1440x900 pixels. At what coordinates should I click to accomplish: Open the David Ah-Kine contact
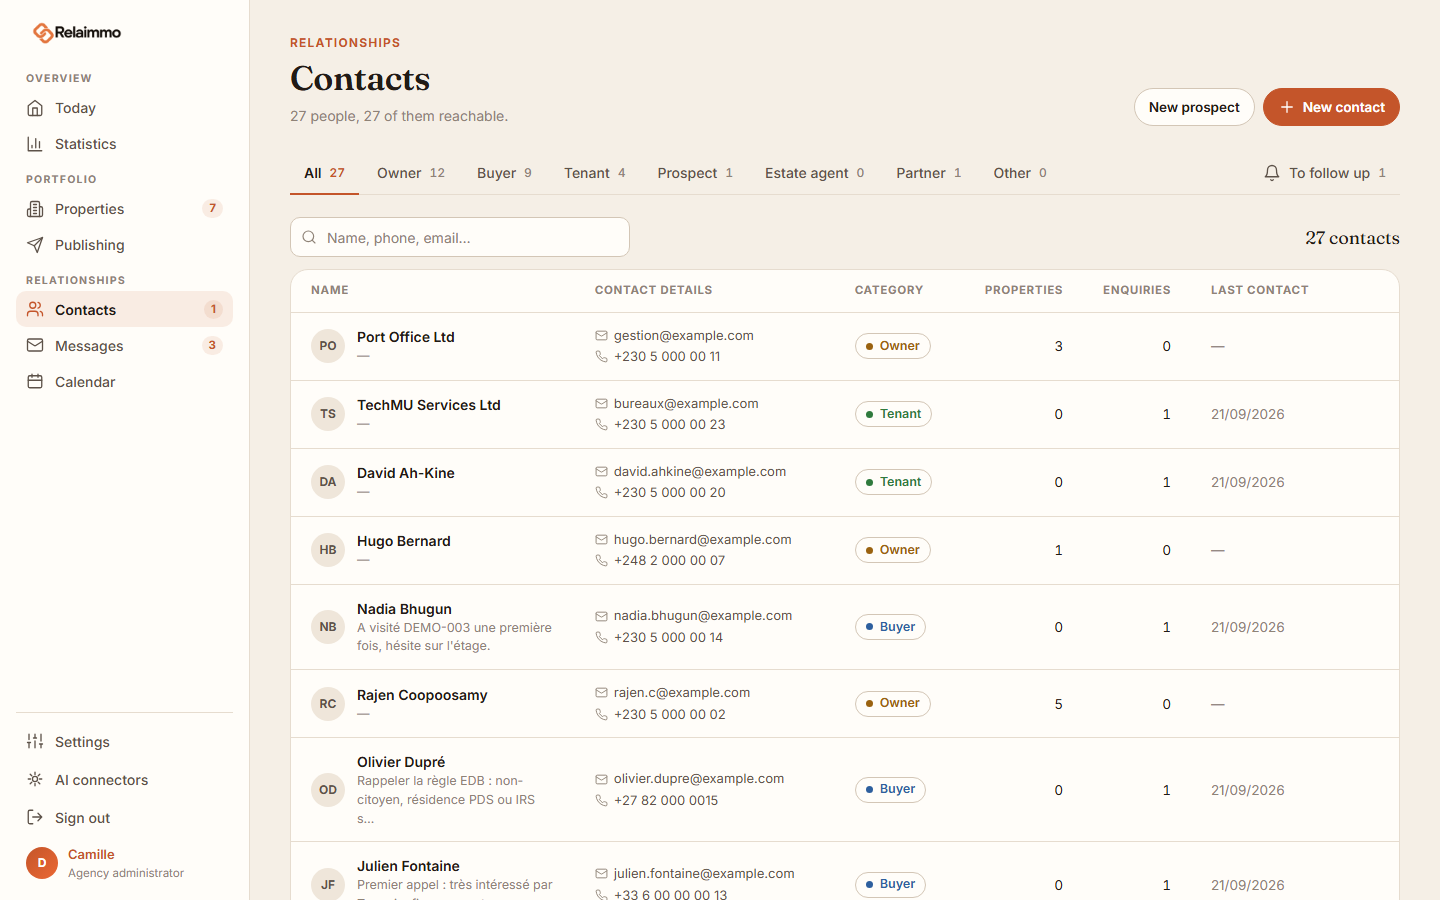pyautogui.click(x=406, y=473)
